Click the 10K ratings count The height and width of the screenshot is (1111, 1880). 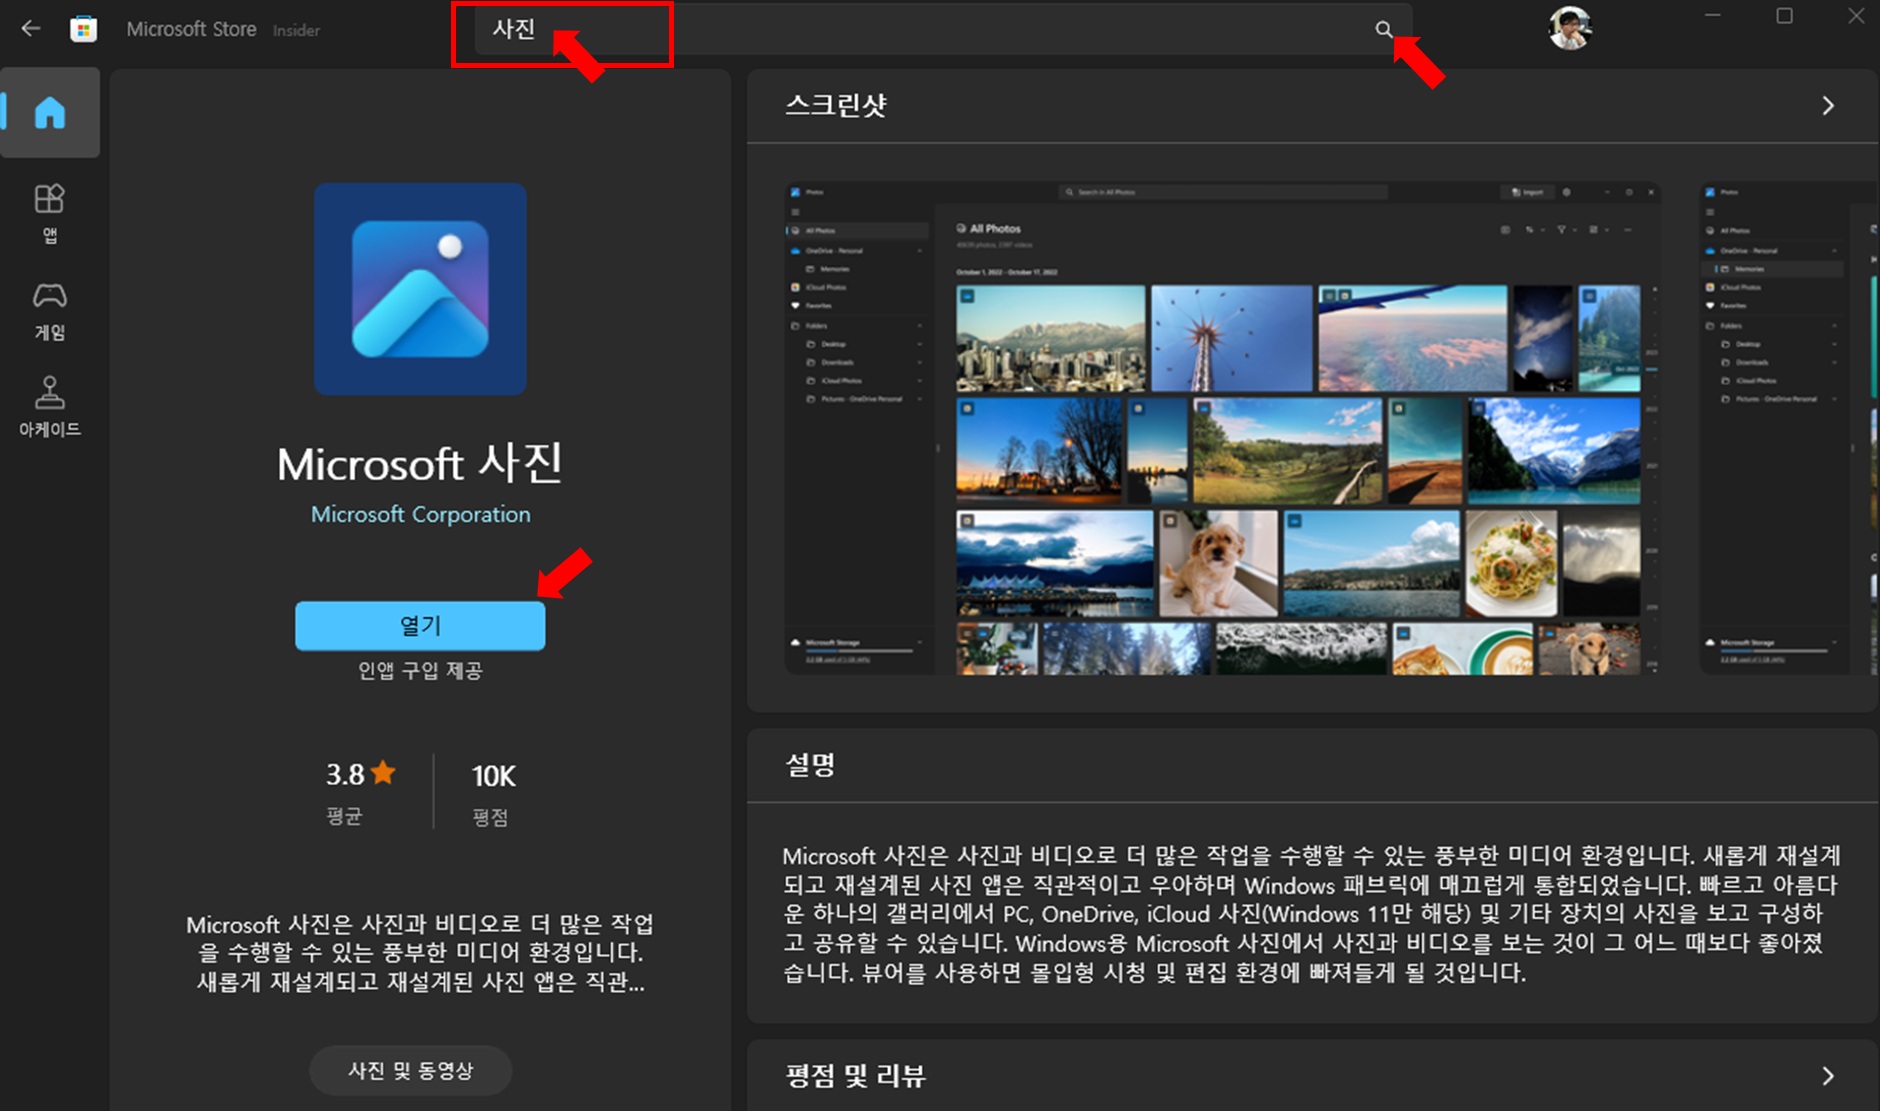[x=493, y=776]
